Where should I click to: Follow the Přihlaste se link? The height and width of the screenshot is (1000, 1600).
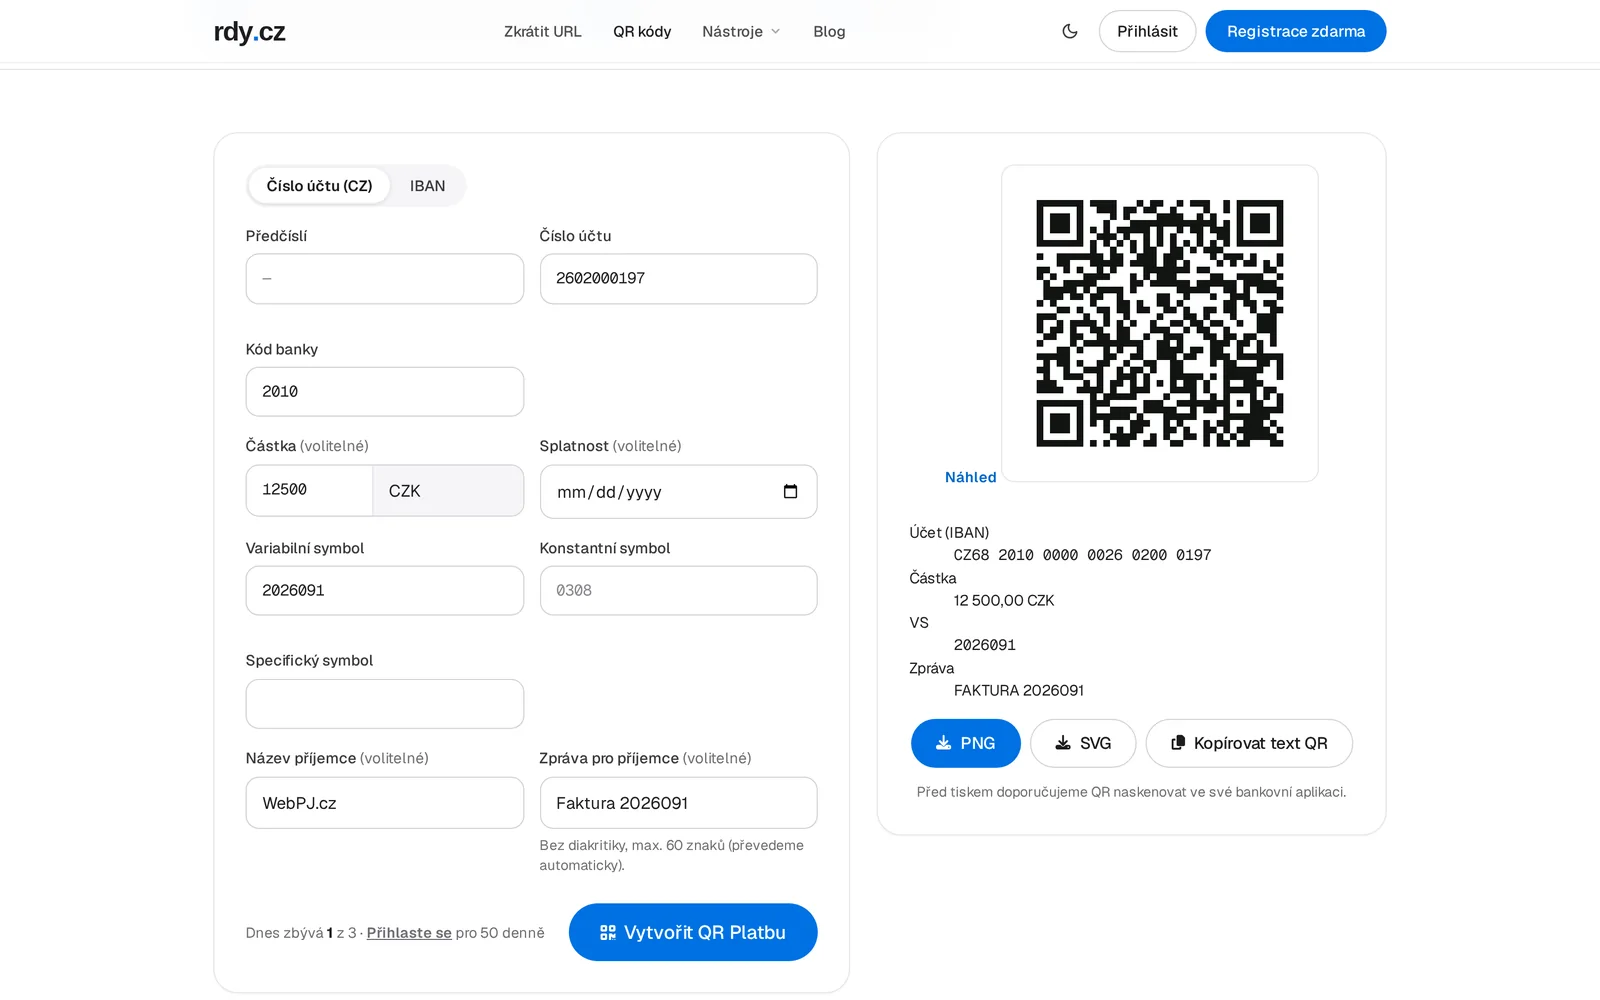[409, 933]
